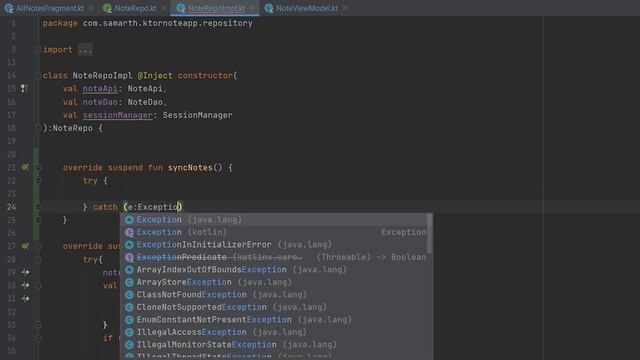The width and height of the screenshot is (640, 360).
Task: Click the suspend call gutter icon at line 29
Action: (25, 272)
